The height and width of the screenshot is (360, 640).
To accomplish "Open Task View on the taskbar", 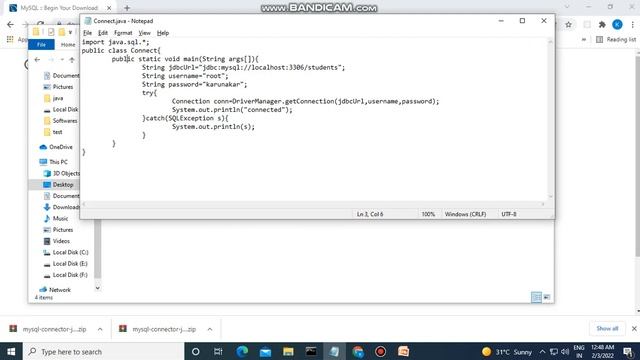I will click(x=218, y=351).
